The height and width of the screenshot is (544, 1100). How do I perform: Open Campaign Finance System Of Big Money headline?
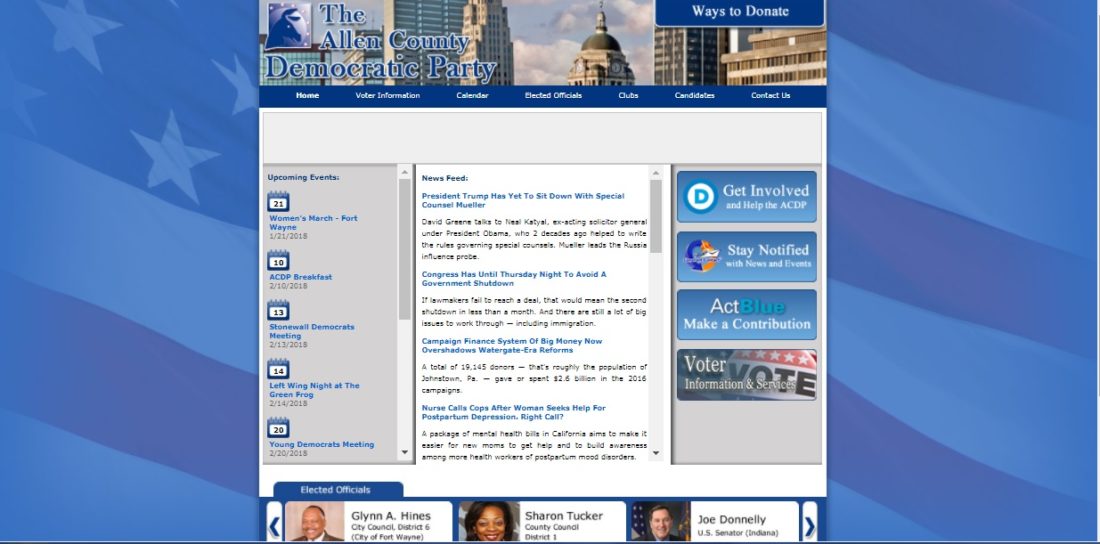click(x=512, y=345)
